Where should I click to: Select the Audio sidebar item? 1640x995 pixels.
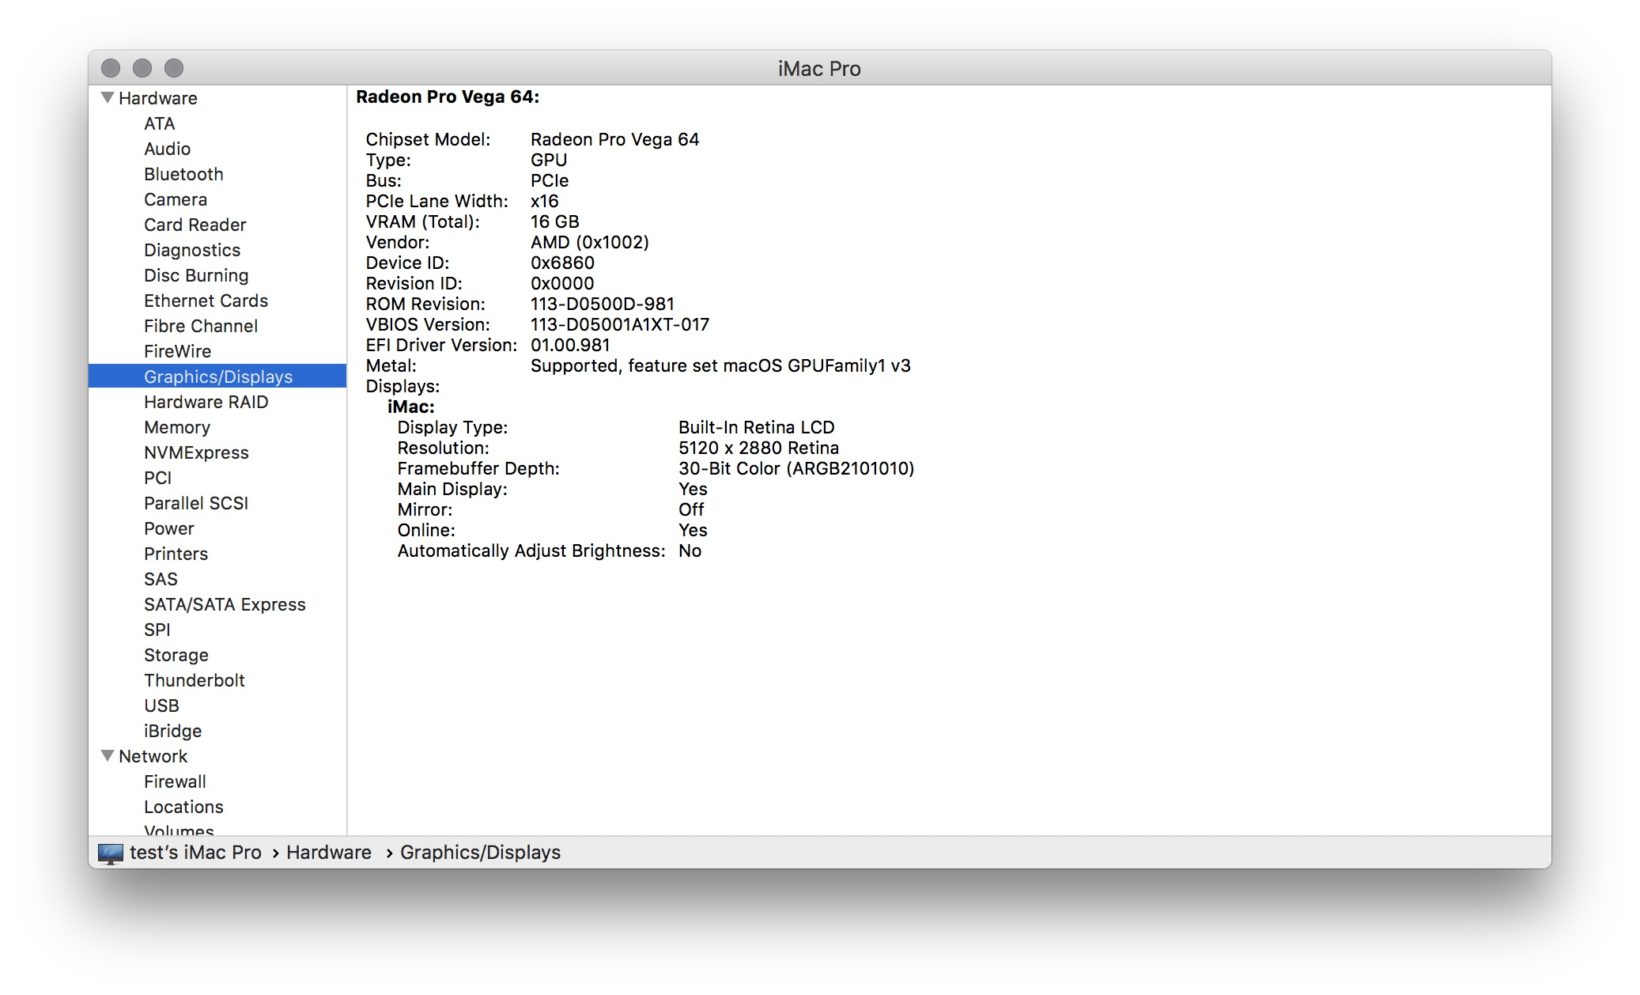[167, 149]
